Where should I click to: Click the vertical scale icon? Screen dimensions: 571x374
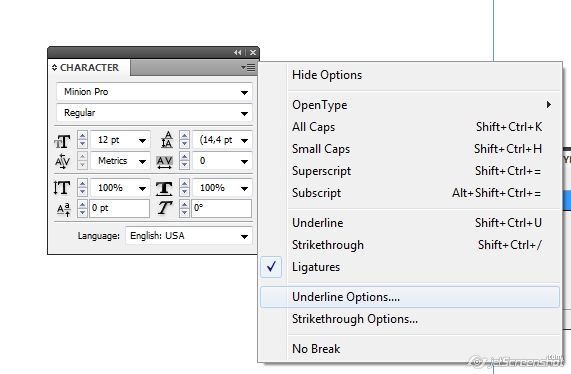click(62, 188)
